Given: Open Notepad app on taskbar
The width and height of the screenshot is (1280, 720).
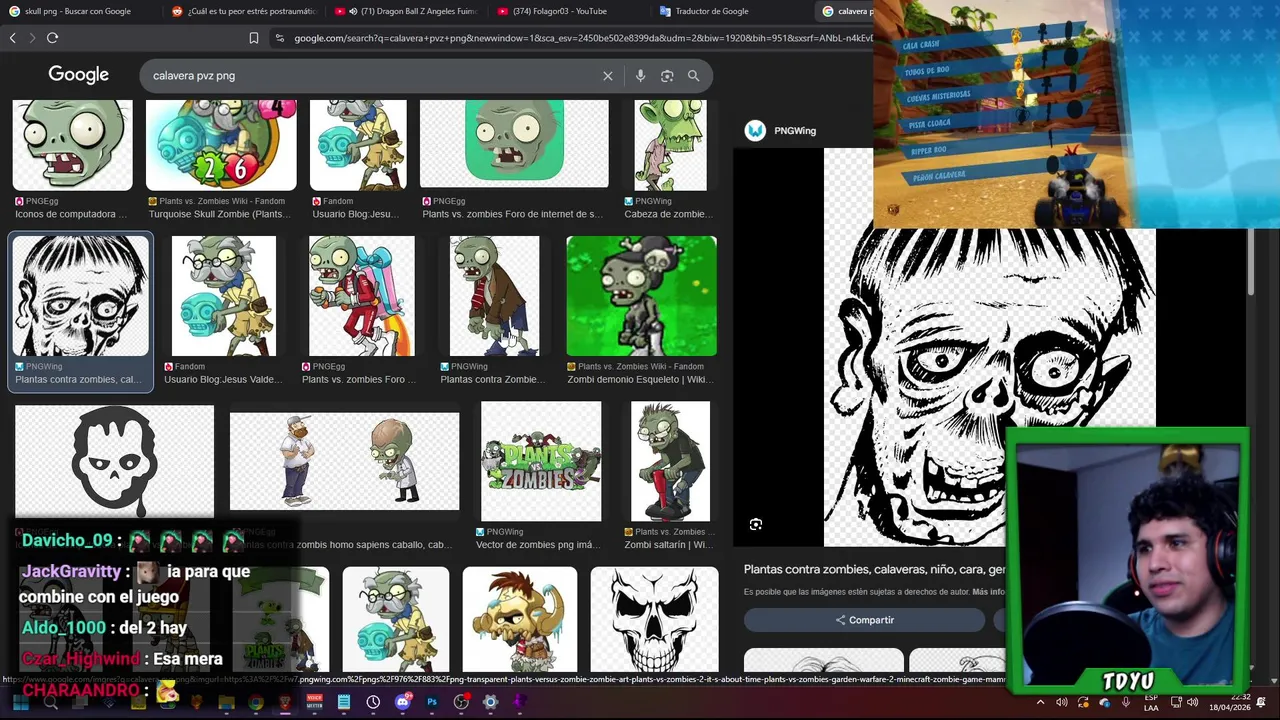Looking at the screenshot, I should click(x=343, y=702).
